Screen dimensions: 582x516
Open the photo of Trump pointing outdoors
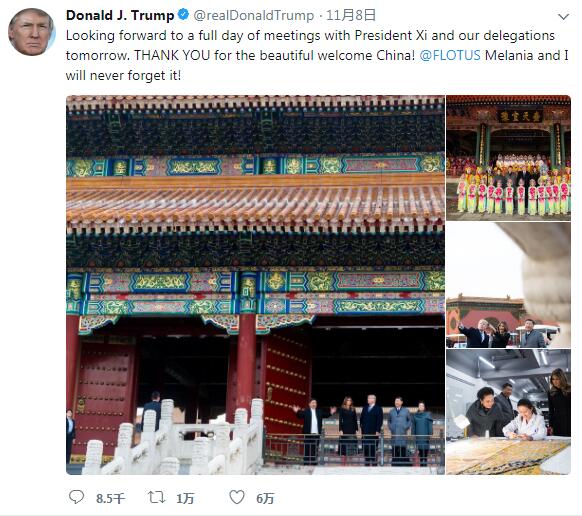tap(509, 285)
